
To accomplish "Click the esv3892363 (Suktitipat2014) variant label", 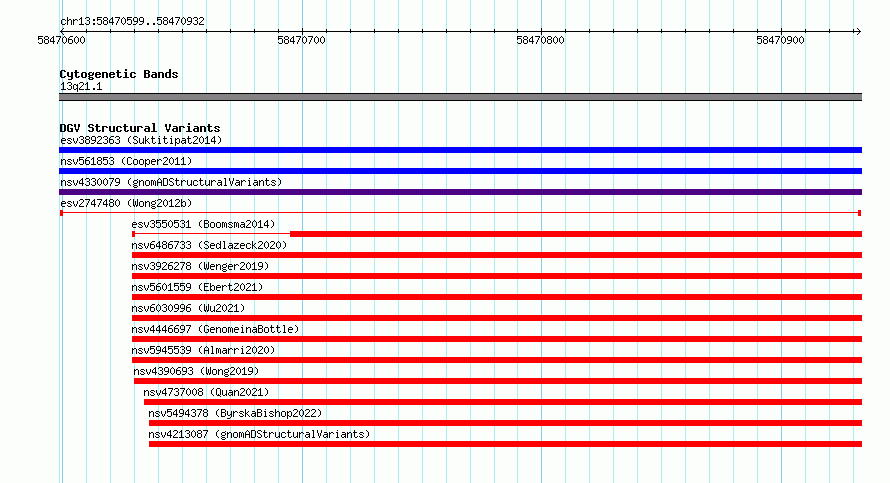I will [141, 140].
